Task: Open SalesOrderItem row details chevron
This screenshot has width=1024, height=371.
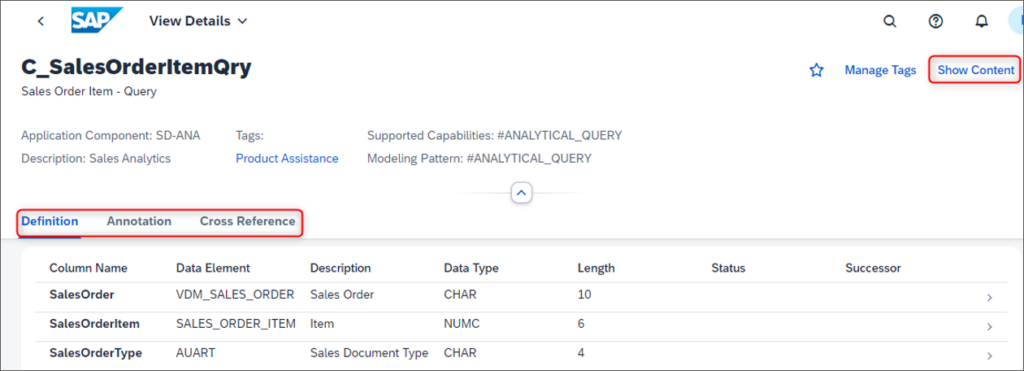Action: tap(989, 327)
